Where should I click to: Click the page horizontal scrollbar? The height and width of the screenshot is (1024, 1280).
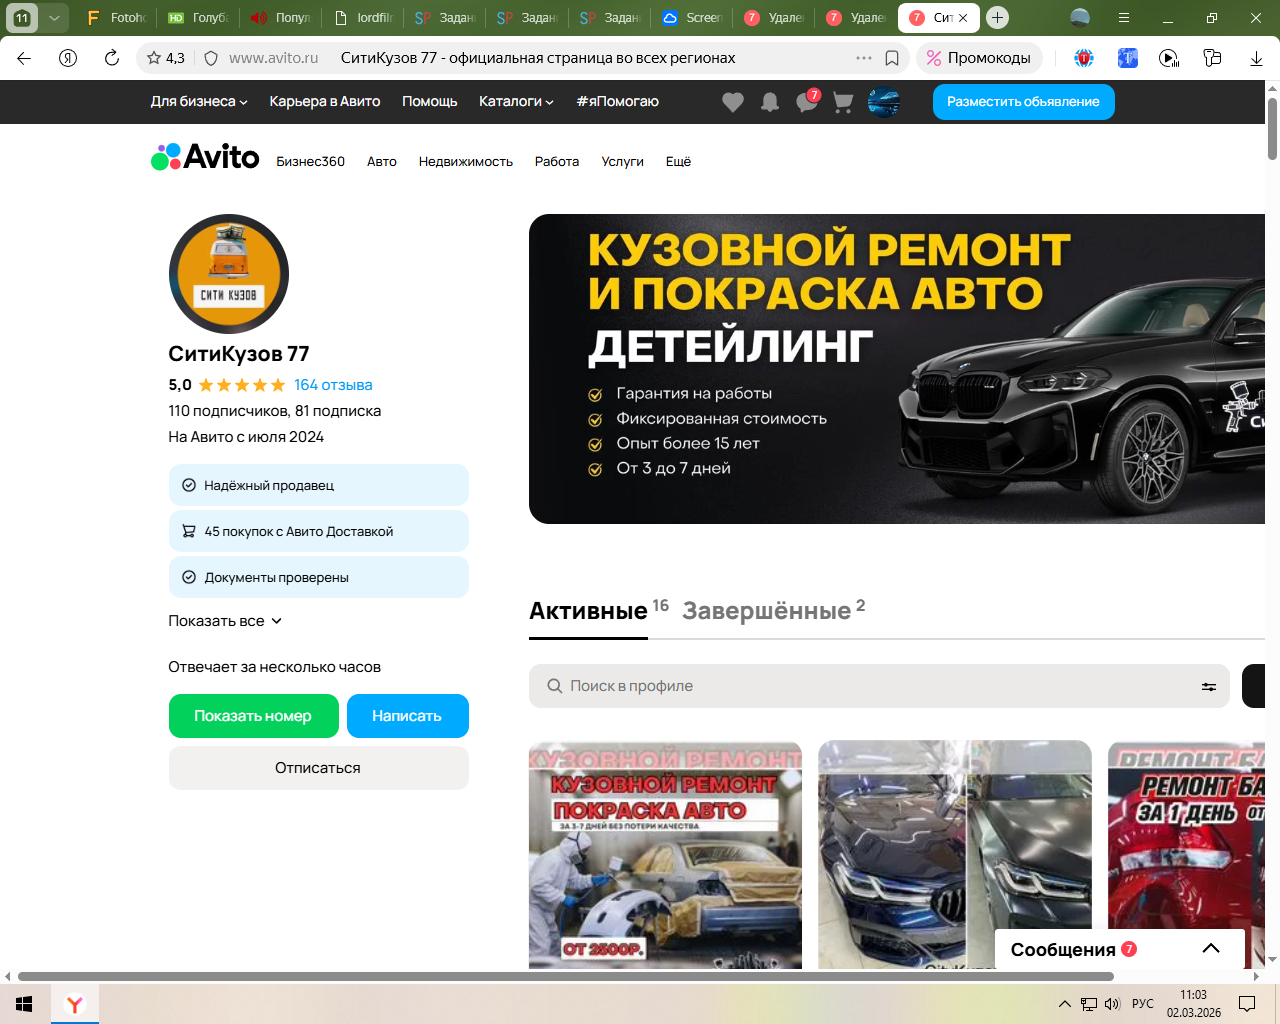coord(566,976)
